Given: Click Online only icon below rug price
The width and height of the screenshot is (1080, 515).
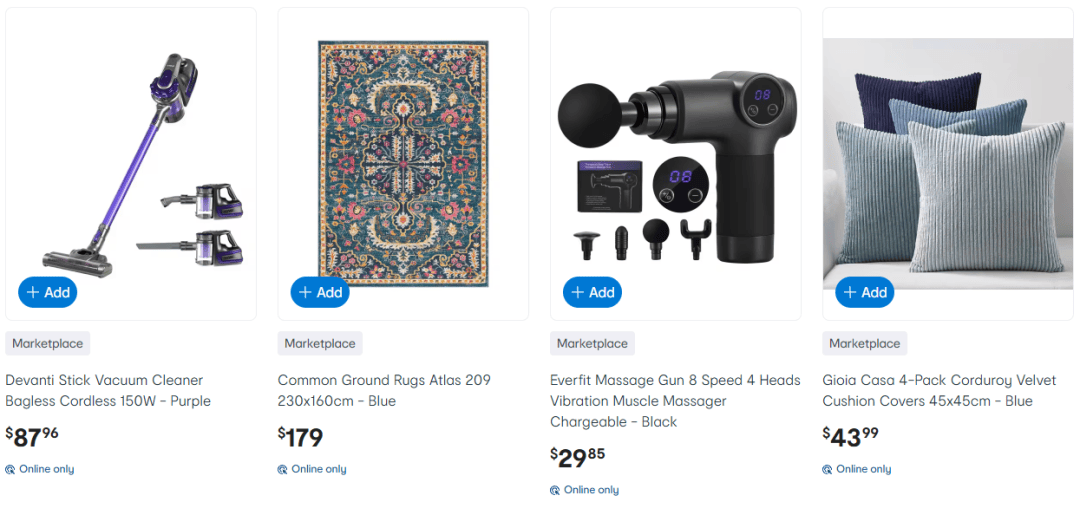Looking at the screenshot, I should click(x=283, y=469).
